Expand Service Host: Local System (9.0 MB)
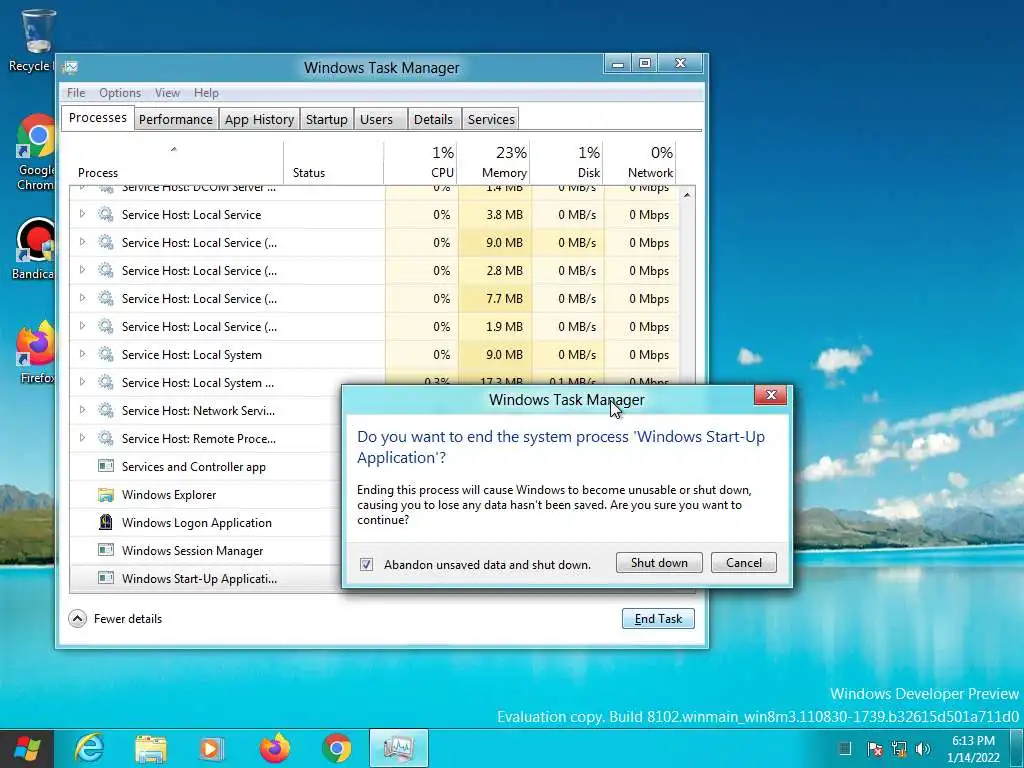The height and width of the screenshot is (768, 1024). click(x=82, y=354)
